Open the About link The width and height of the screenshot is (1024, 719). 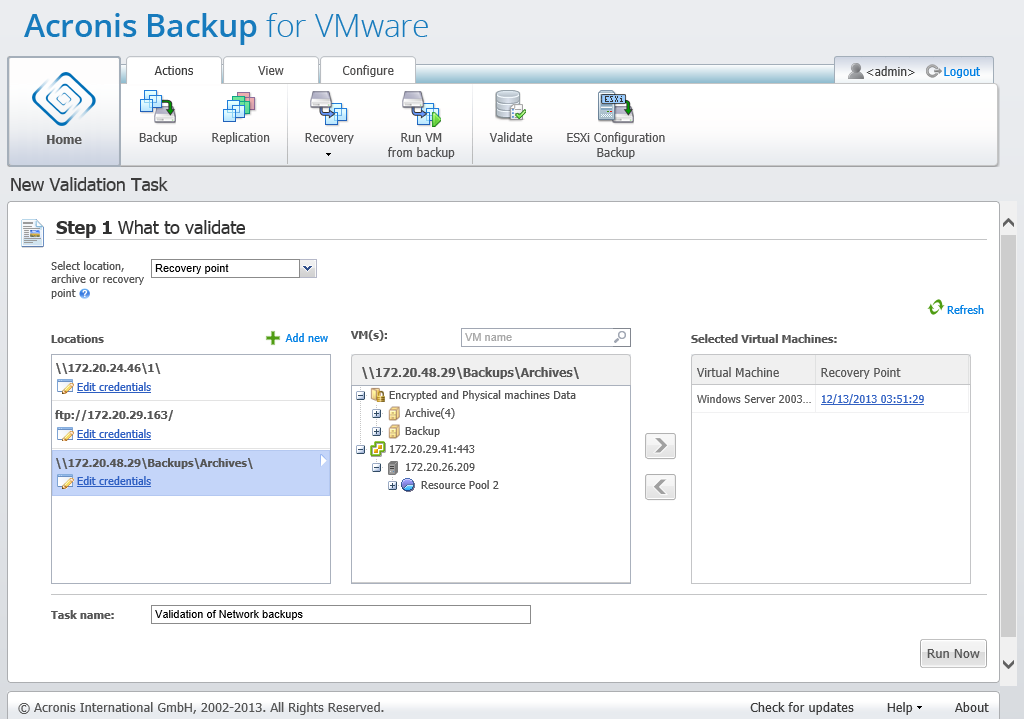tap(971, 707)
